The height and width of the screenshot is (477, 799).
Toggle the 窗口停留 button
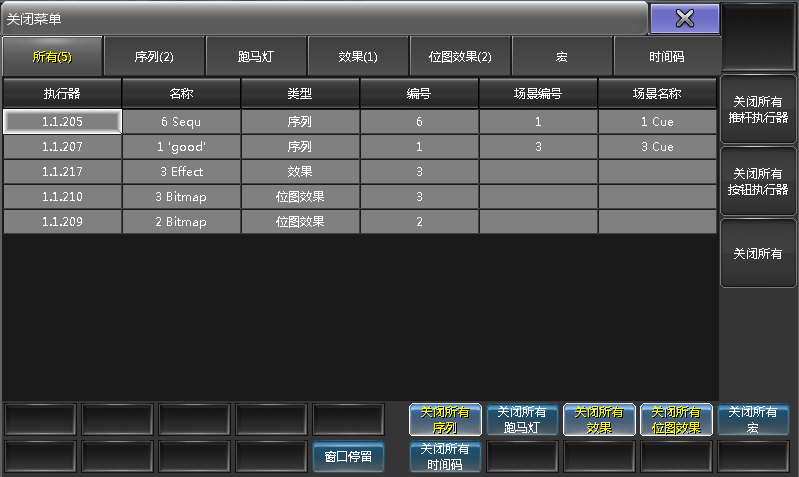[x=348, y=456]
